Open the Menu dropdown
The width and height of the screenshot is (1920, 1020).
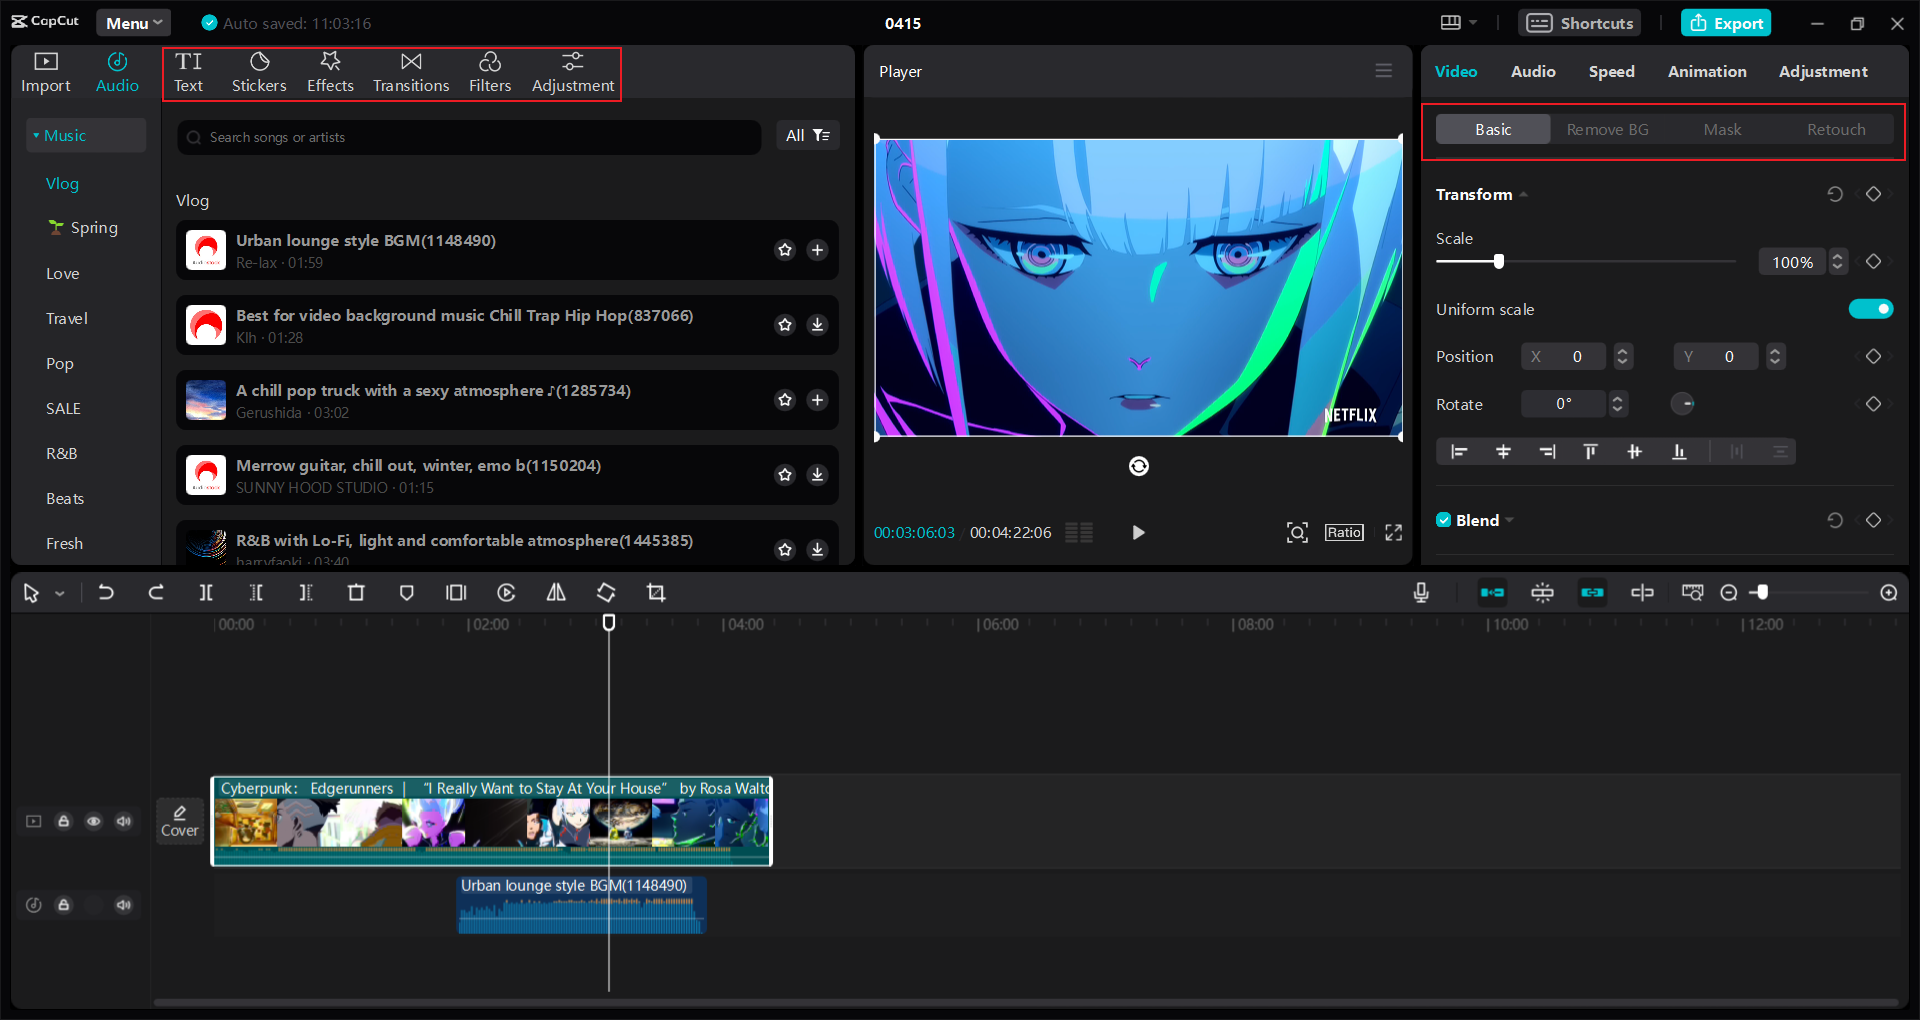[x=134, y=23]
